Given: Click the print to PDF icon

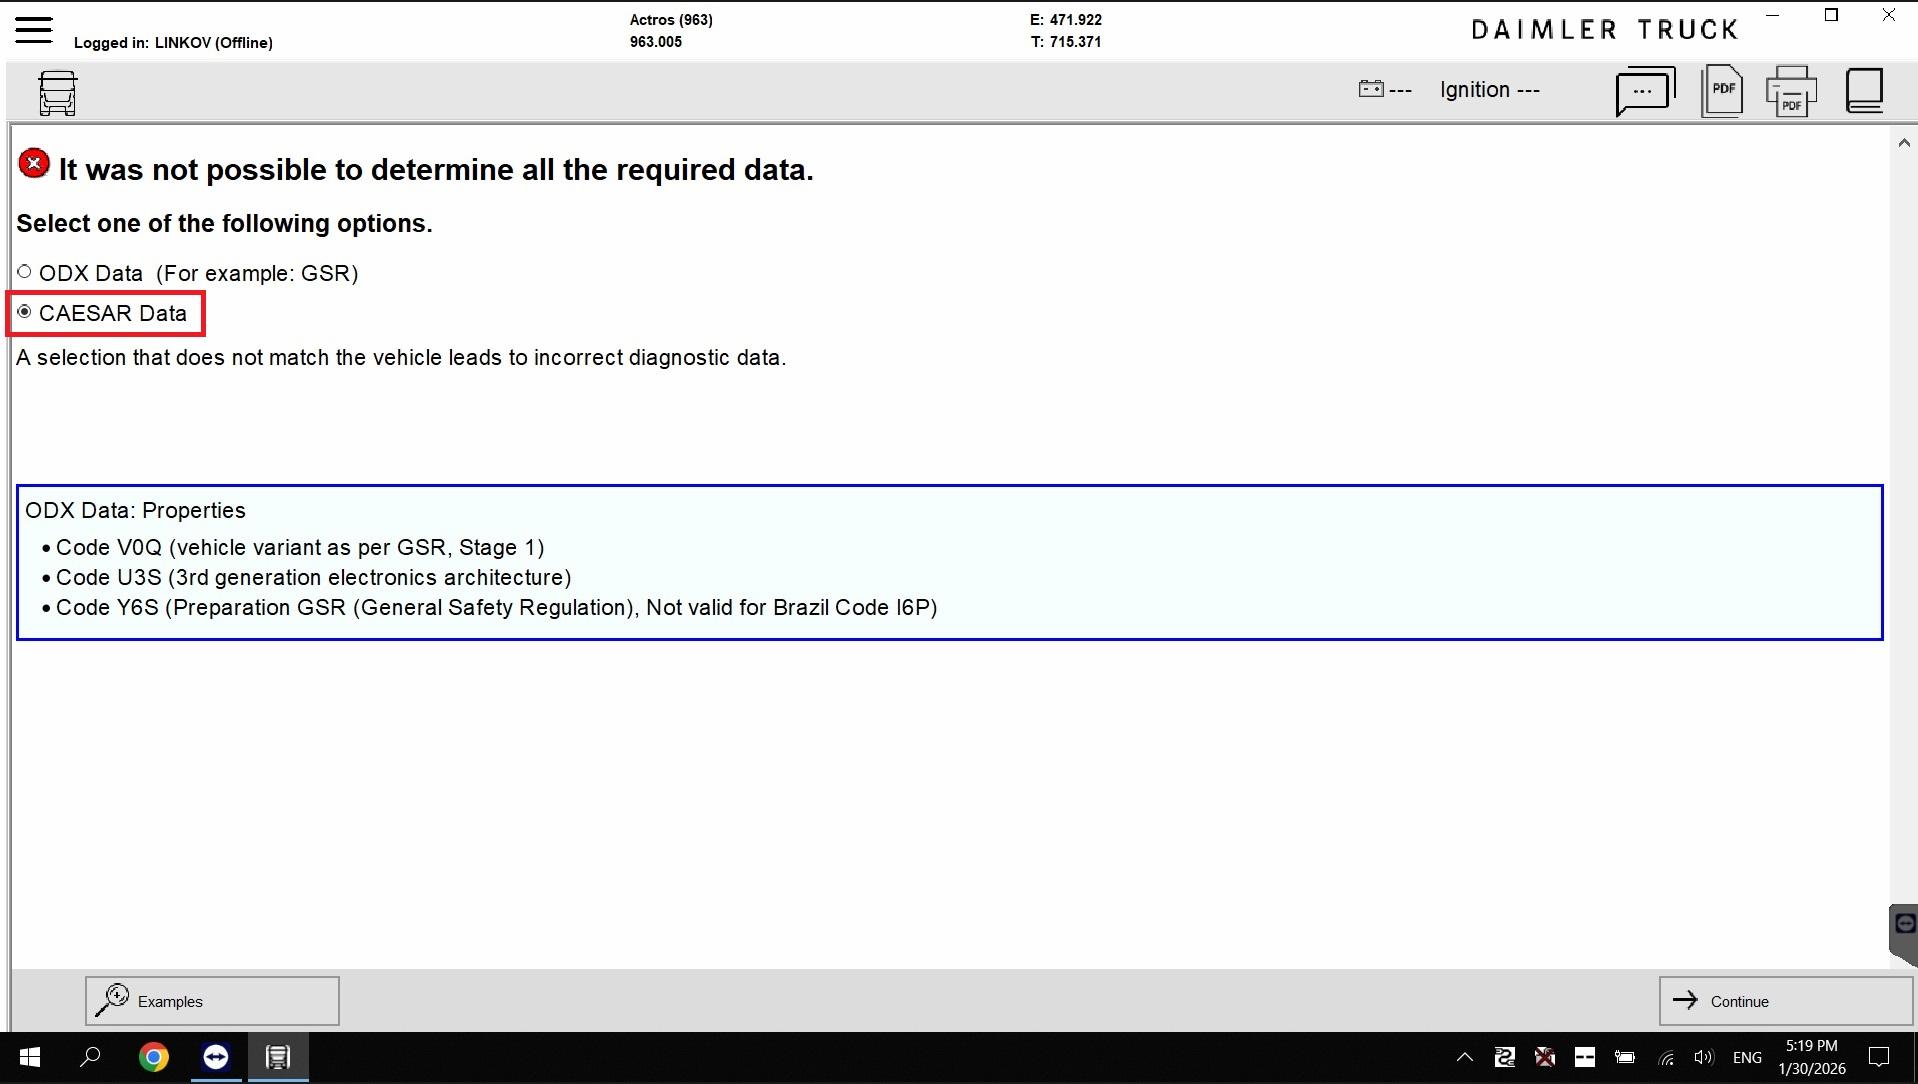Looking at the screenshot, I should (x=1791, y=91).
